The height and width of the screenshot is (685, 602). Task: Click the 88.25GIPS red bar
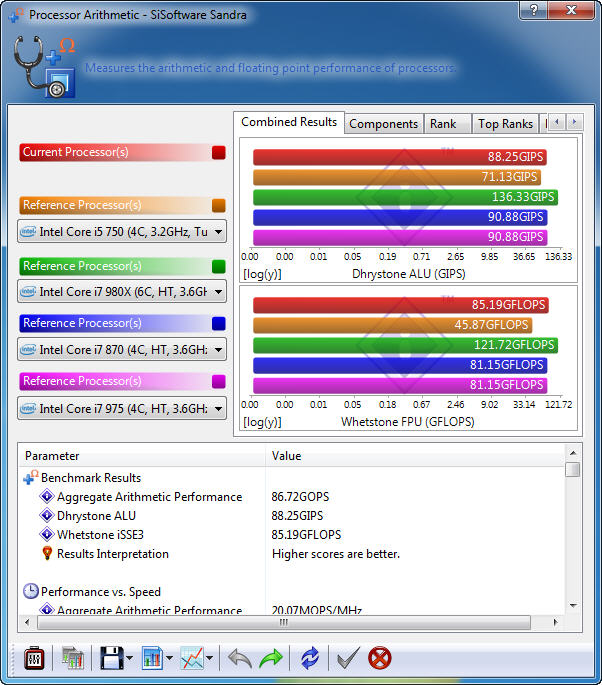tap(400, 157)
